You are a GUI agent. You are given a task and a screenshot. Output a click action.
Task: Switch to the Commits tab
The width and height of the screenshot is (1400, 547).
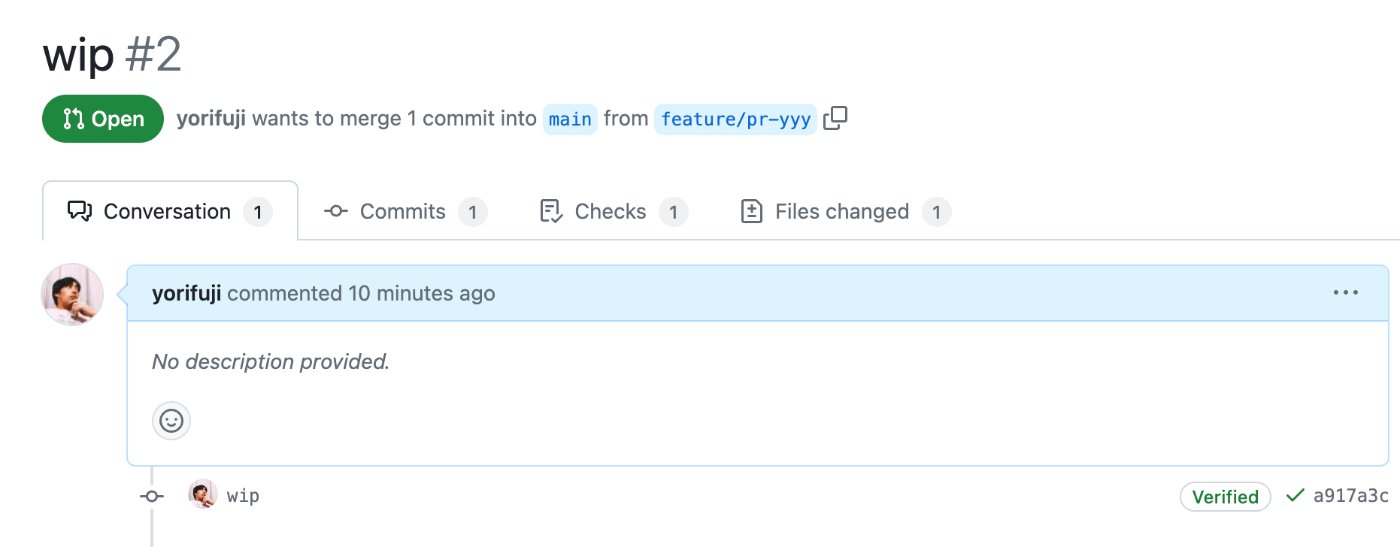coord(406,211)
